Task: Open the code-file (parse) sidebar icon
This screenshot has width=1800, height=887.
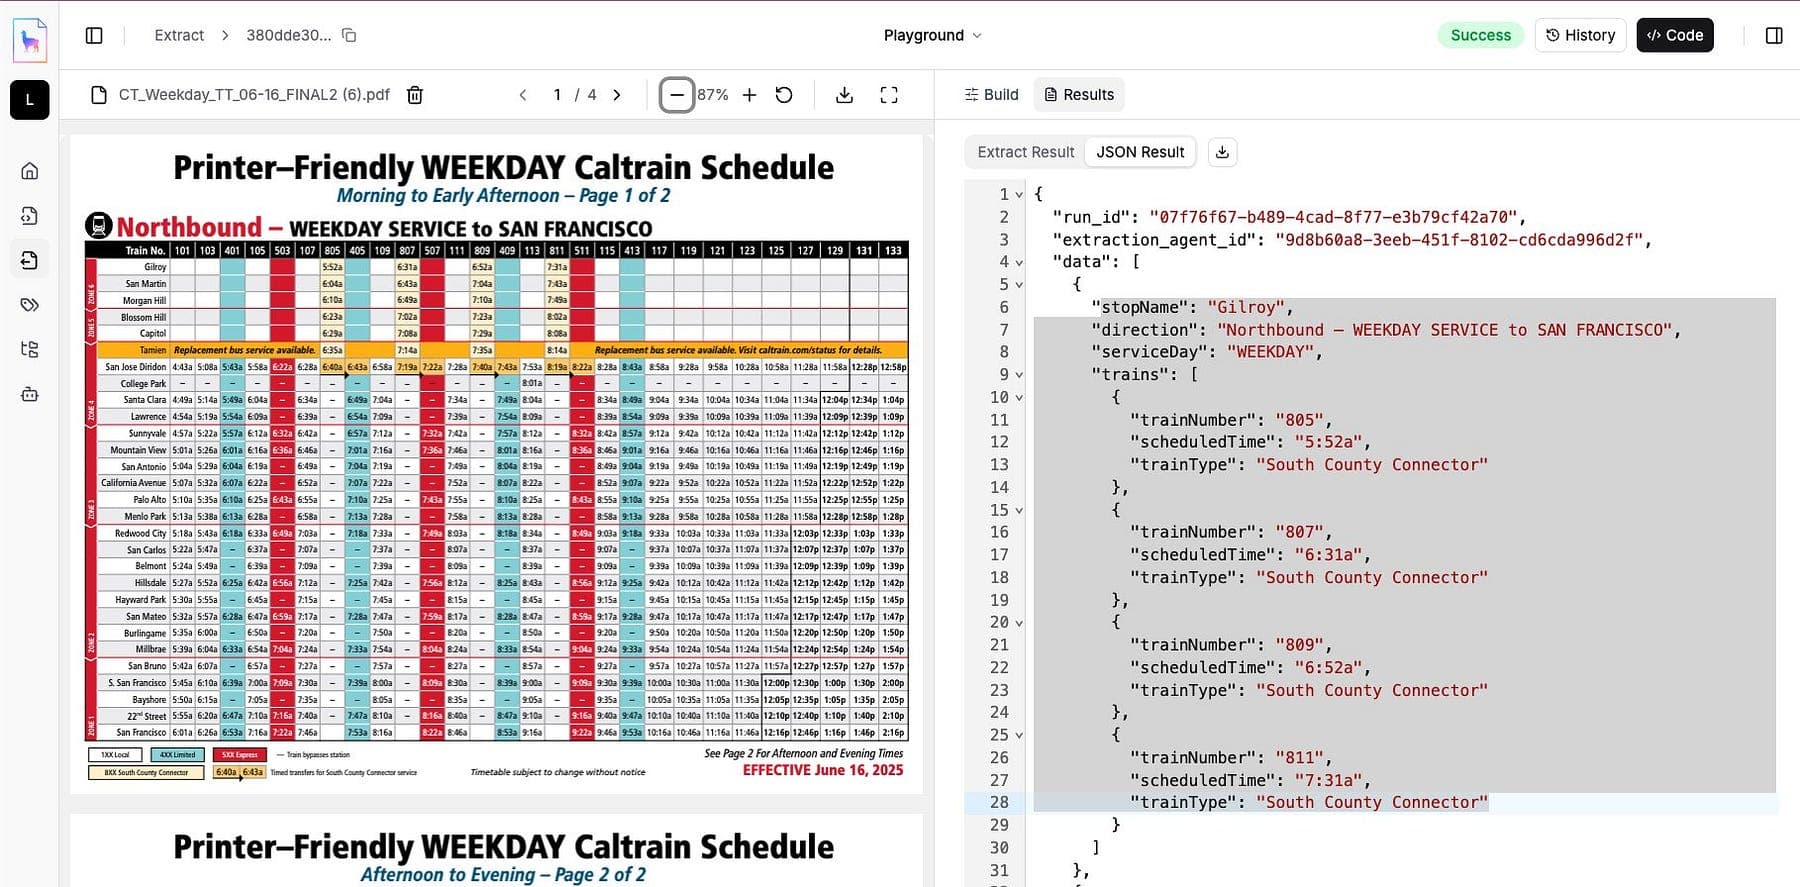Action: (x=30, y=216)
